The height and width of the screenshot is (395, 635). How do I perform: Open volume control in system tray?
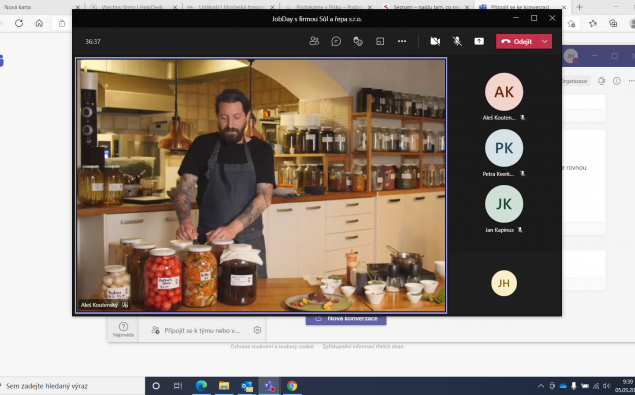pyautogui.click(x=606, y=386)
